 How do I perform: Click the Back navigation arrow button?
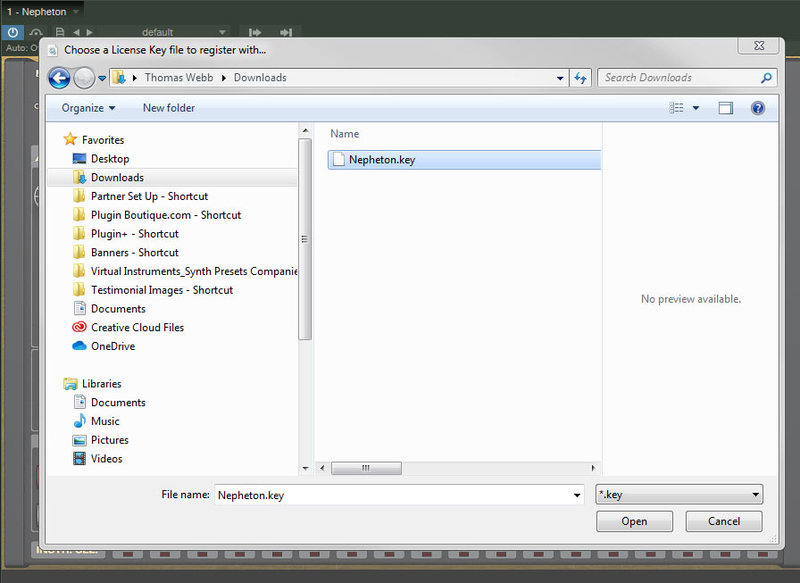[x=59, y=78]
